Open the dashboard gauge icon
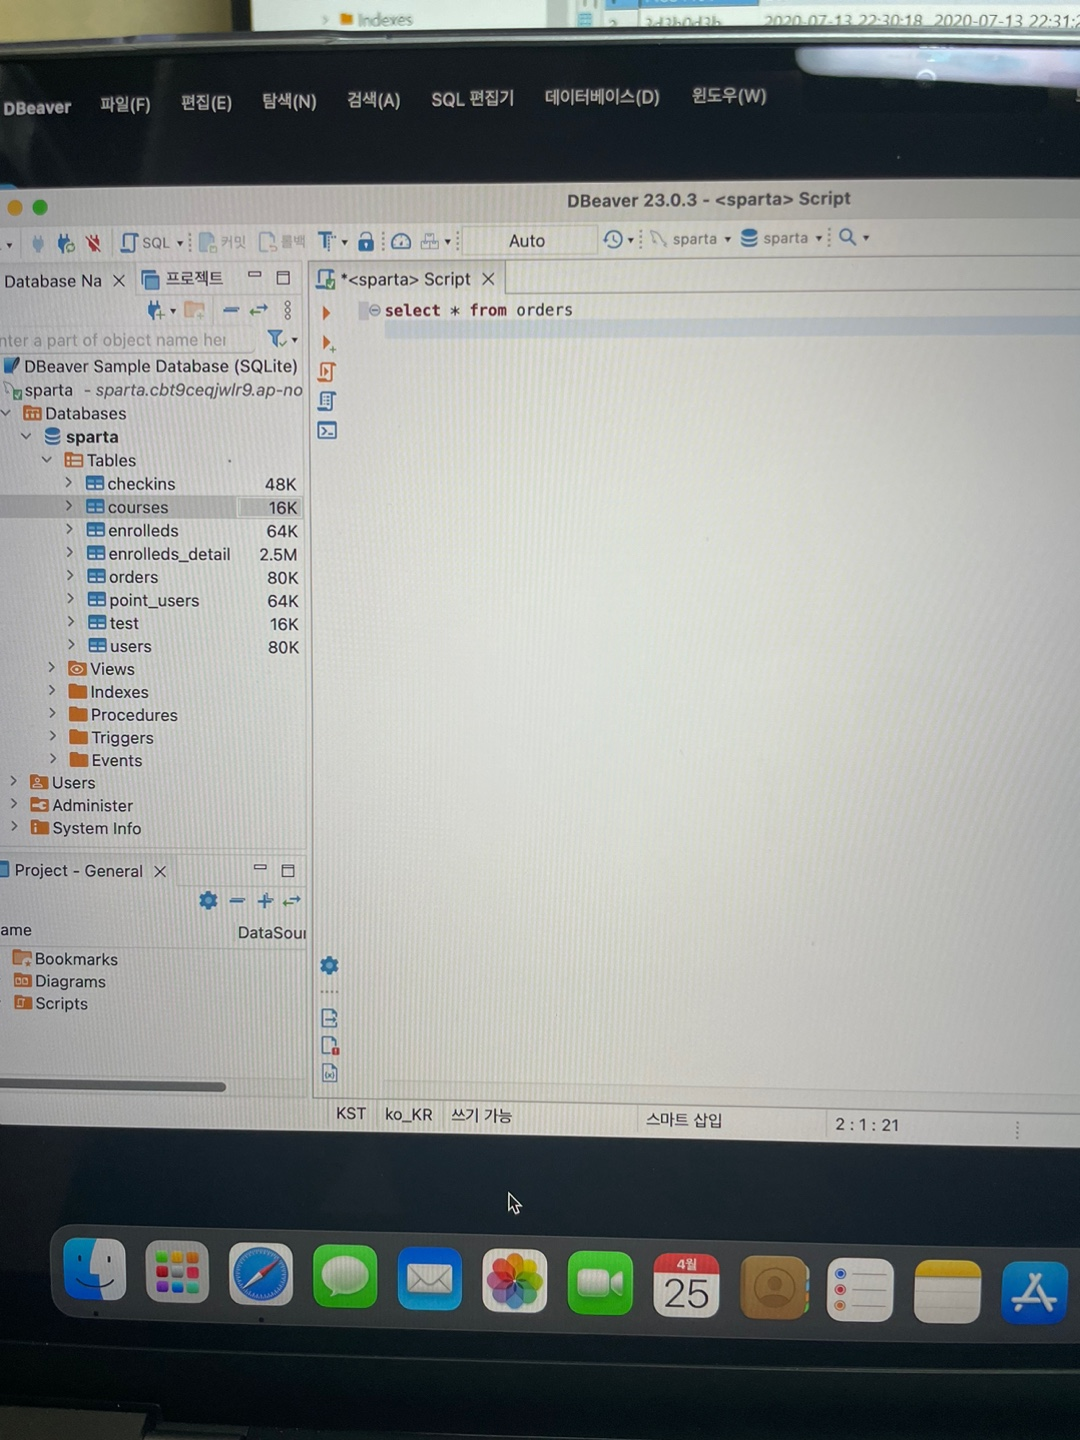Image resolution: width=1080 pixels, height=1440 pixels. (x=401, y=241)
